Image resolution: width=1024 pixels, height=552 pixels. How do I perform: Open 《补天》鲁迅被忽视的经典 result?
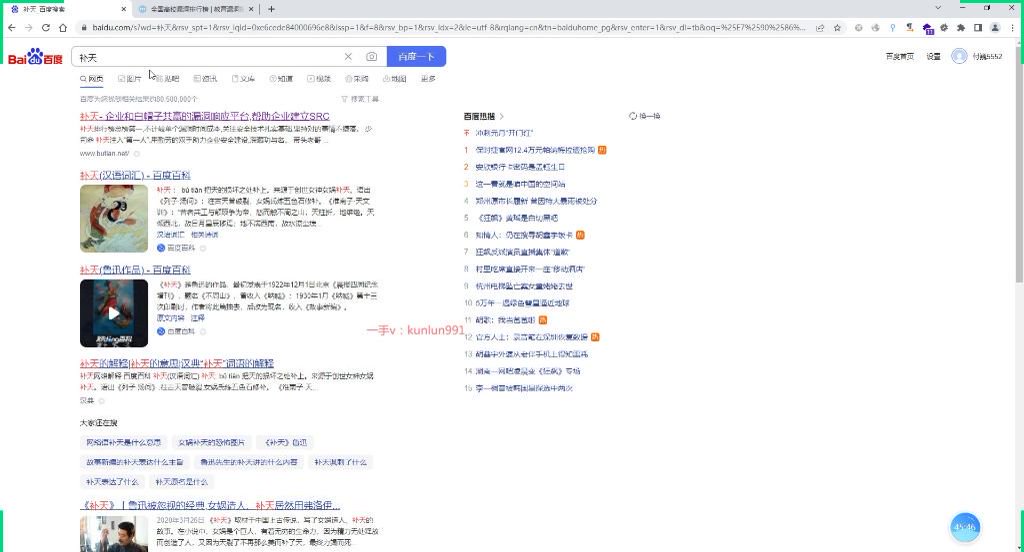[210, 506]
